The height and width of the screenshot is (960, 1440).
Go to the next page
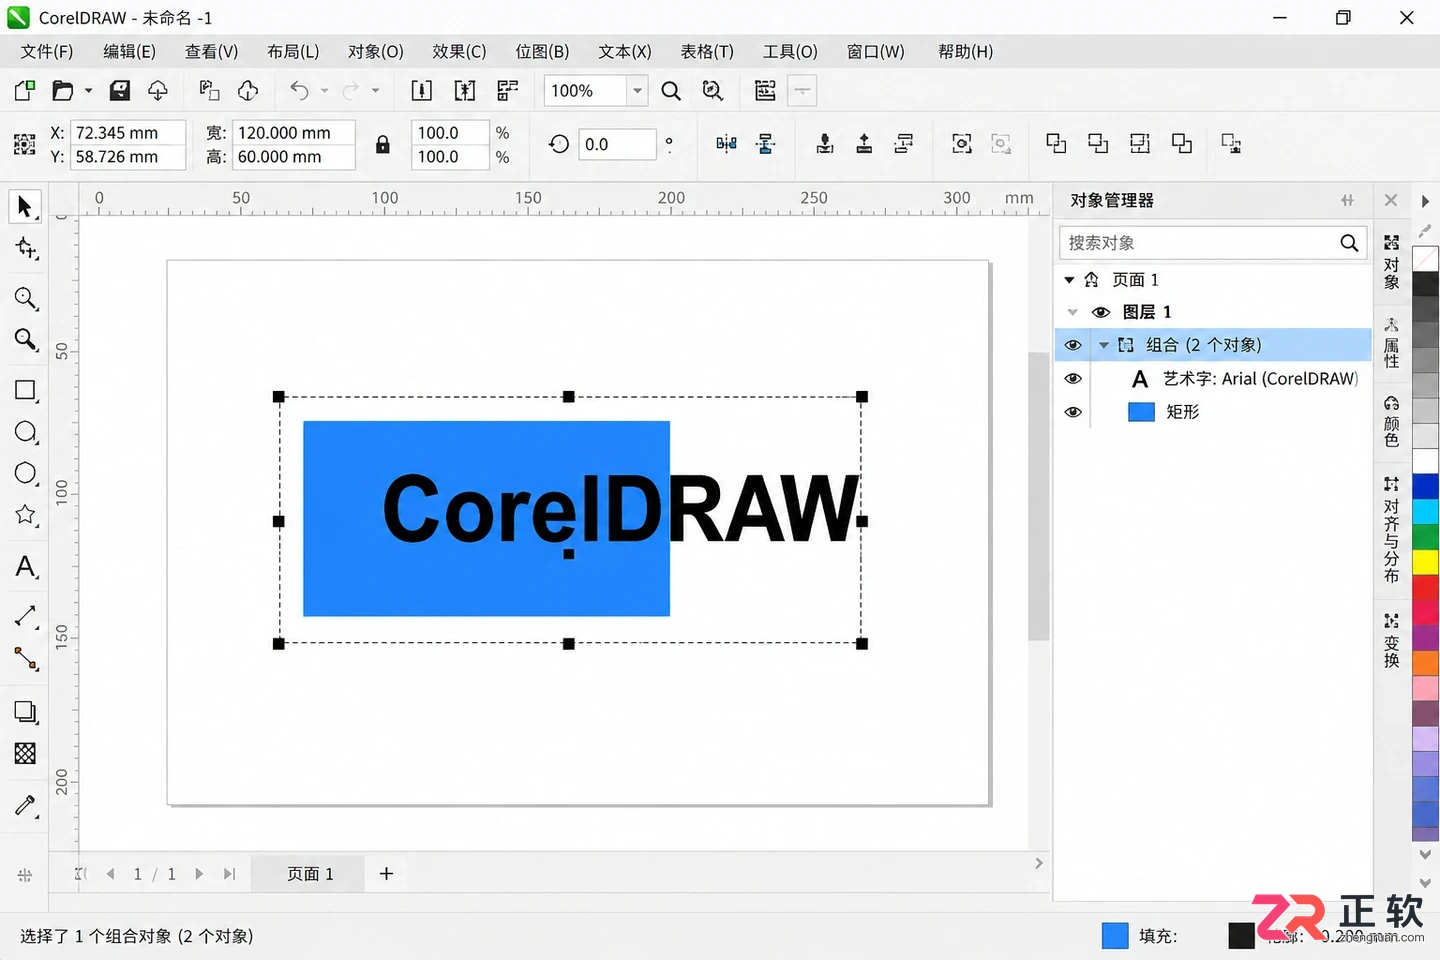pos(199,874)
